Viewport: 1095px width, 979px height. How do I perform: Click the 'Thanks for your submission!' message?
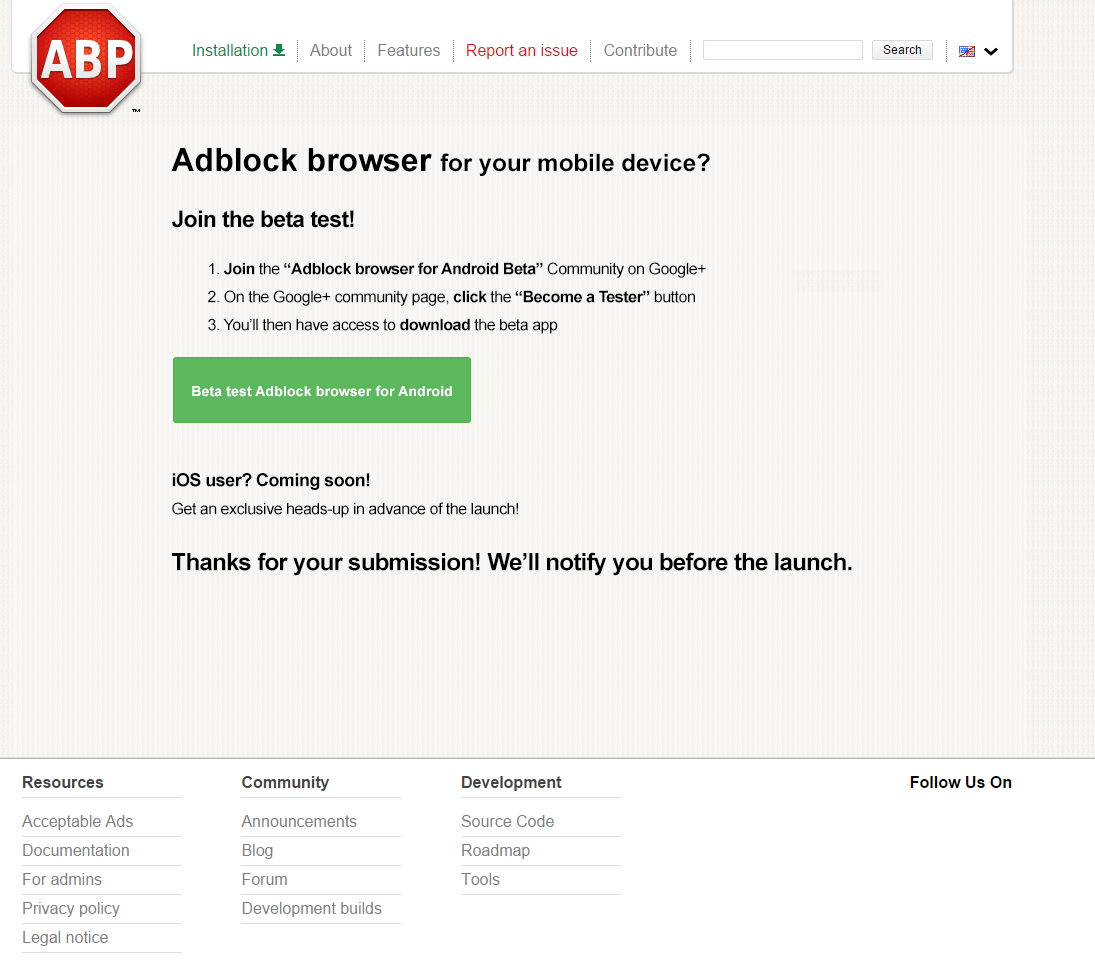pos(512,562)
